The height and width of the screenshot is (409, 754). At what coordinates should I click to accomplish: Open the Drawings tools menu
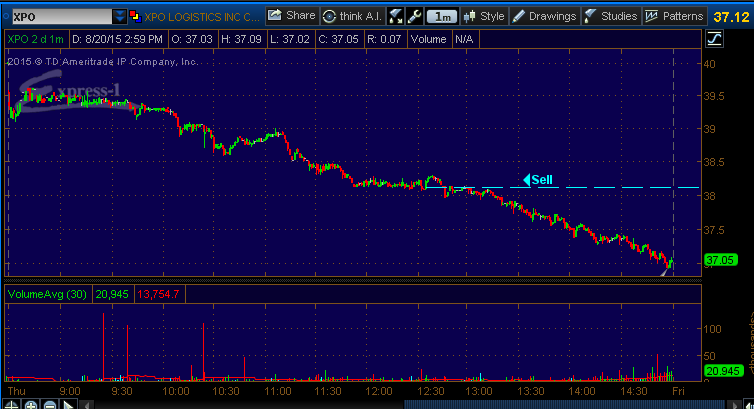[x=544, y=16]
